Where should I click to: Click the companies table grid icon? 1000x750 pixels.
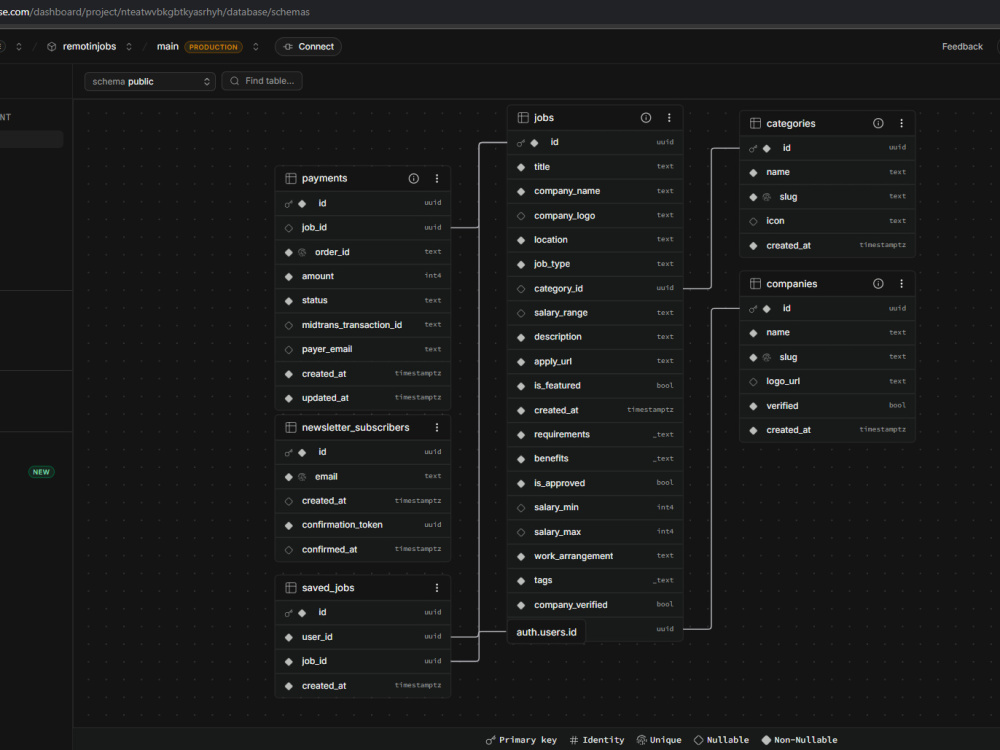(x=755, y=284)
